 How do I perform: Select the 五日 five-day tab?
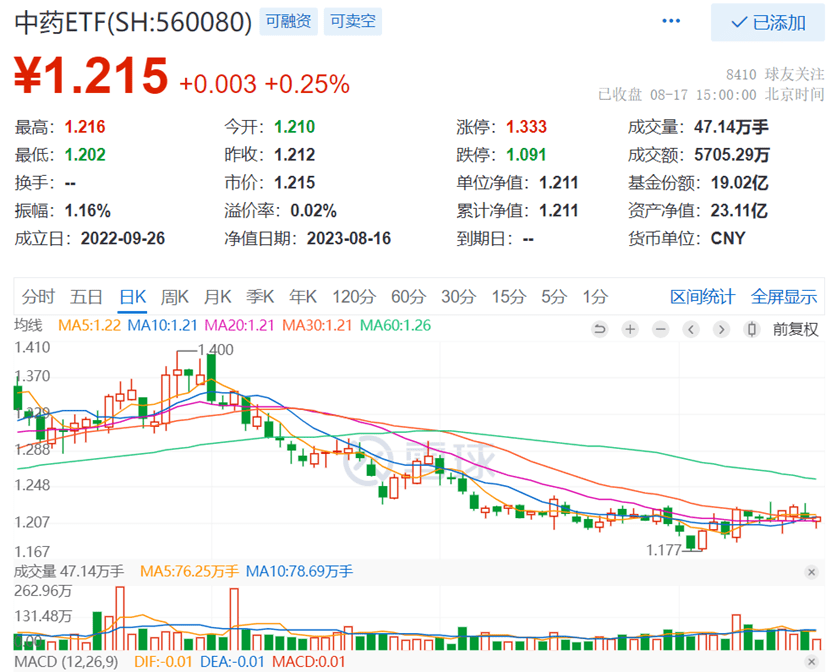[86, 296]
